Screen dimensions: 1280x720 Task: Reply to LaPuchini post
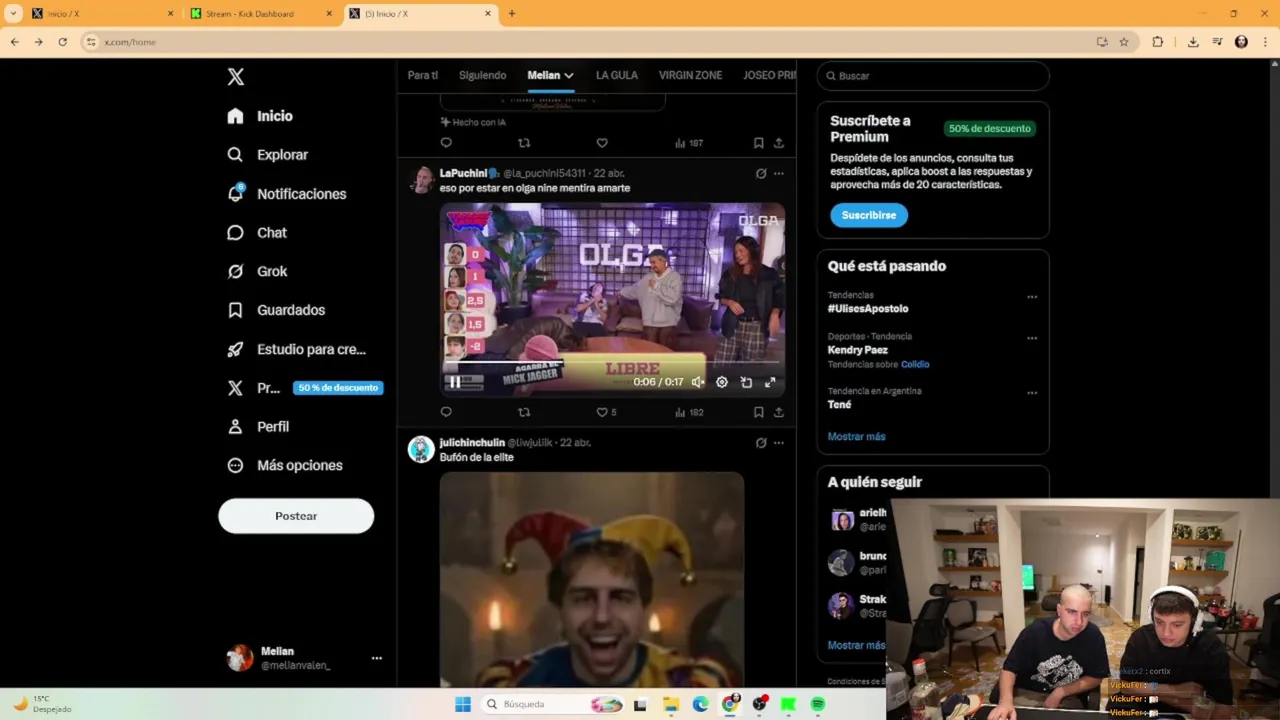tap(446, 412)
